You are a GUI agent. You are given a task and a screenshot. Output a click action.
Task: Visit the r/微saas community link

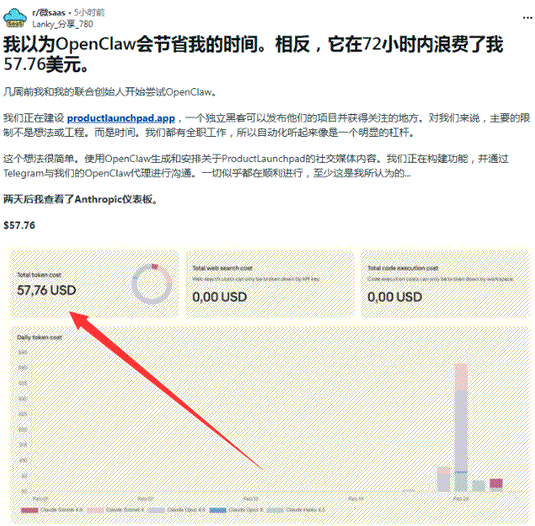coord(48,13)
